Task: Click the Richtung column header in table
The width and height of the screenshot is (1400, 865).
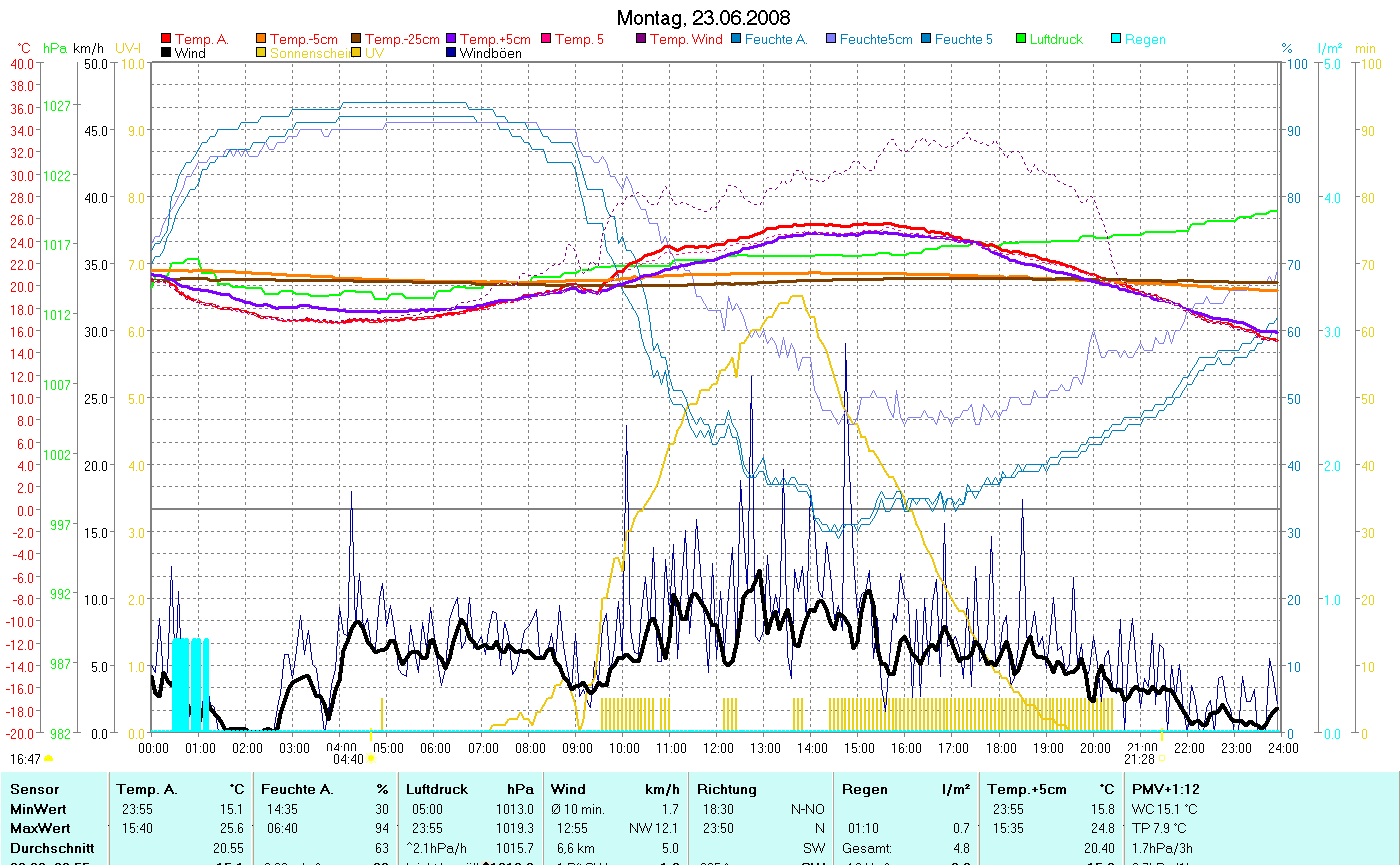Action: [727, 789]
